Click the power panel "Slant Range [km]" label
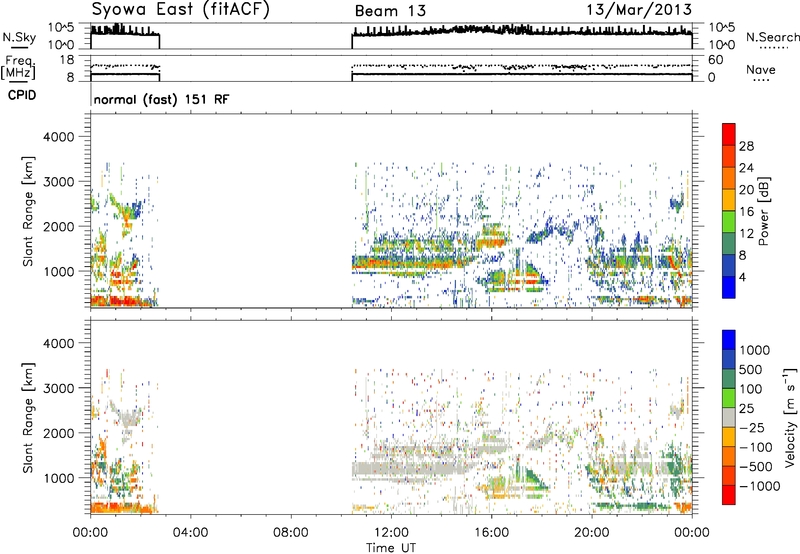Image resolution: width=800 pixels, height=554 pixels. tap(28, 211)
